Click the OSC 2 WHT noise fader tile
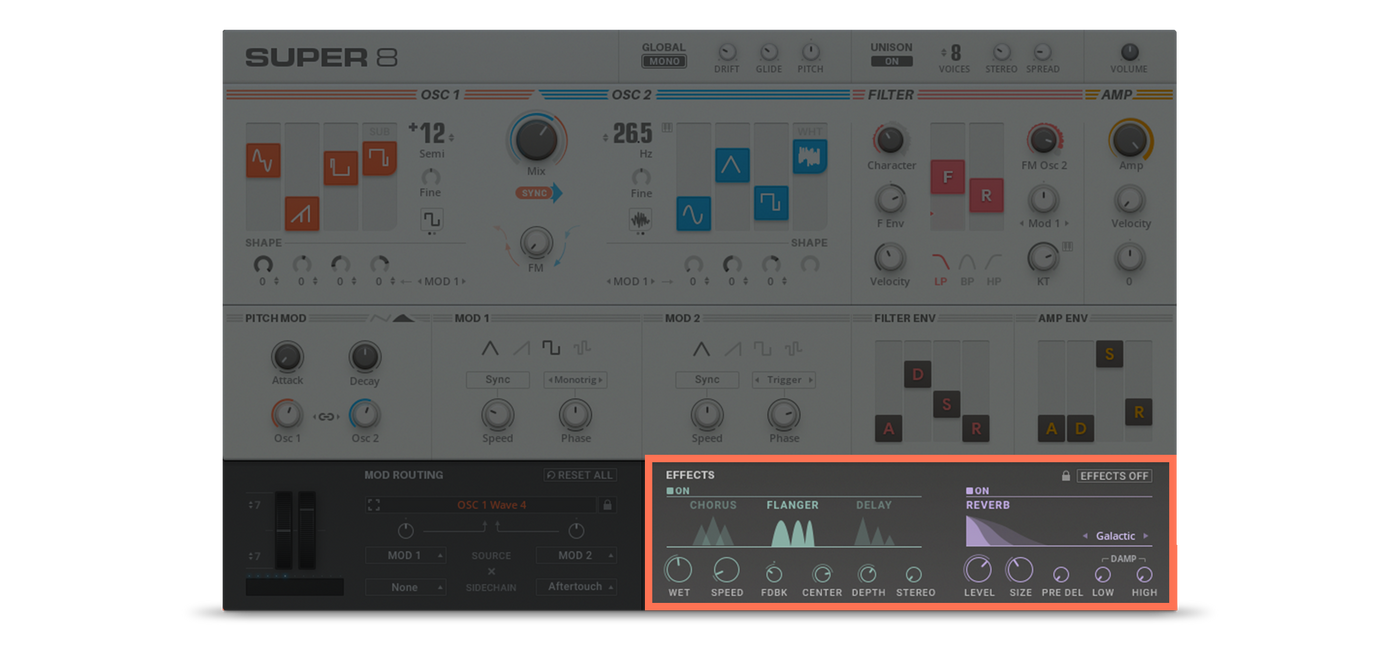The image size is (1400, 655). [x=810, y=156]
